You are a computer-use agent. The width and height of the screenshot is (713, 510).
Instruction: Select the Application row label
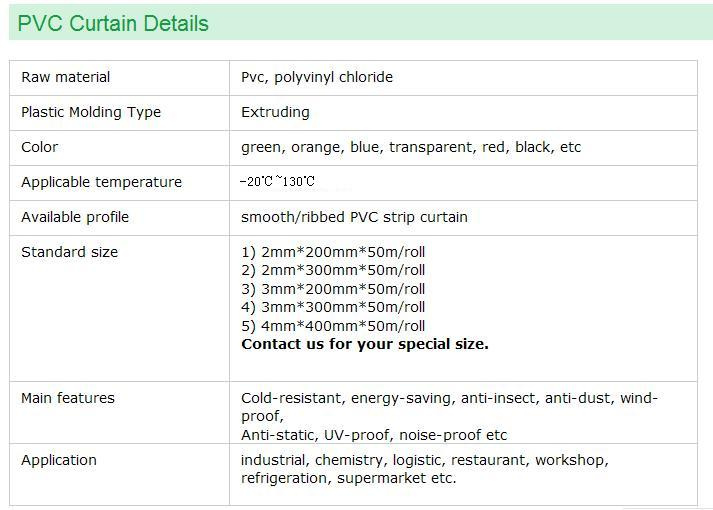point(59,460)
